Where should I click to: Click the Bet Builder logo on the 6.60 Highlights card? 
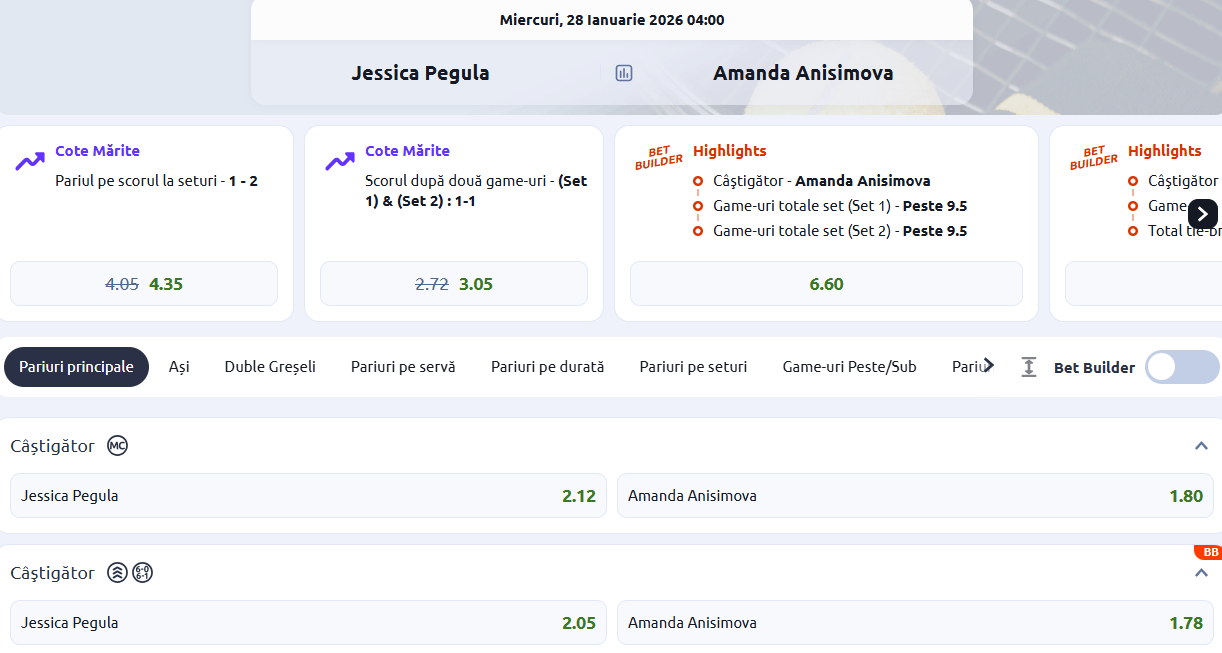[659, 158]
